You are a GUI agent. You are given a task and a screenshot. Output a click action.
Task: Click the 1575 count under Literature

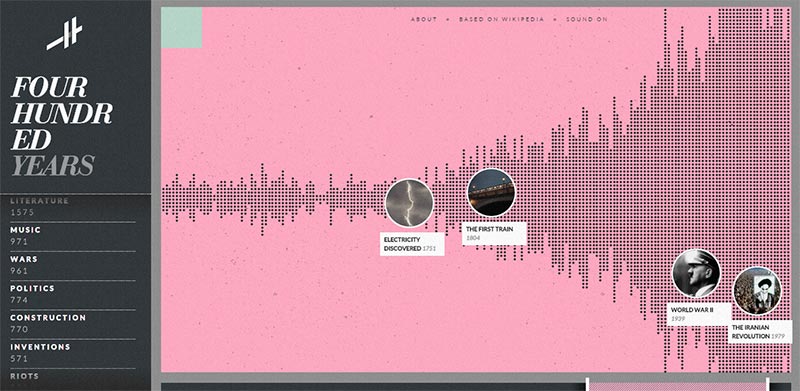(x=22, y=212)
